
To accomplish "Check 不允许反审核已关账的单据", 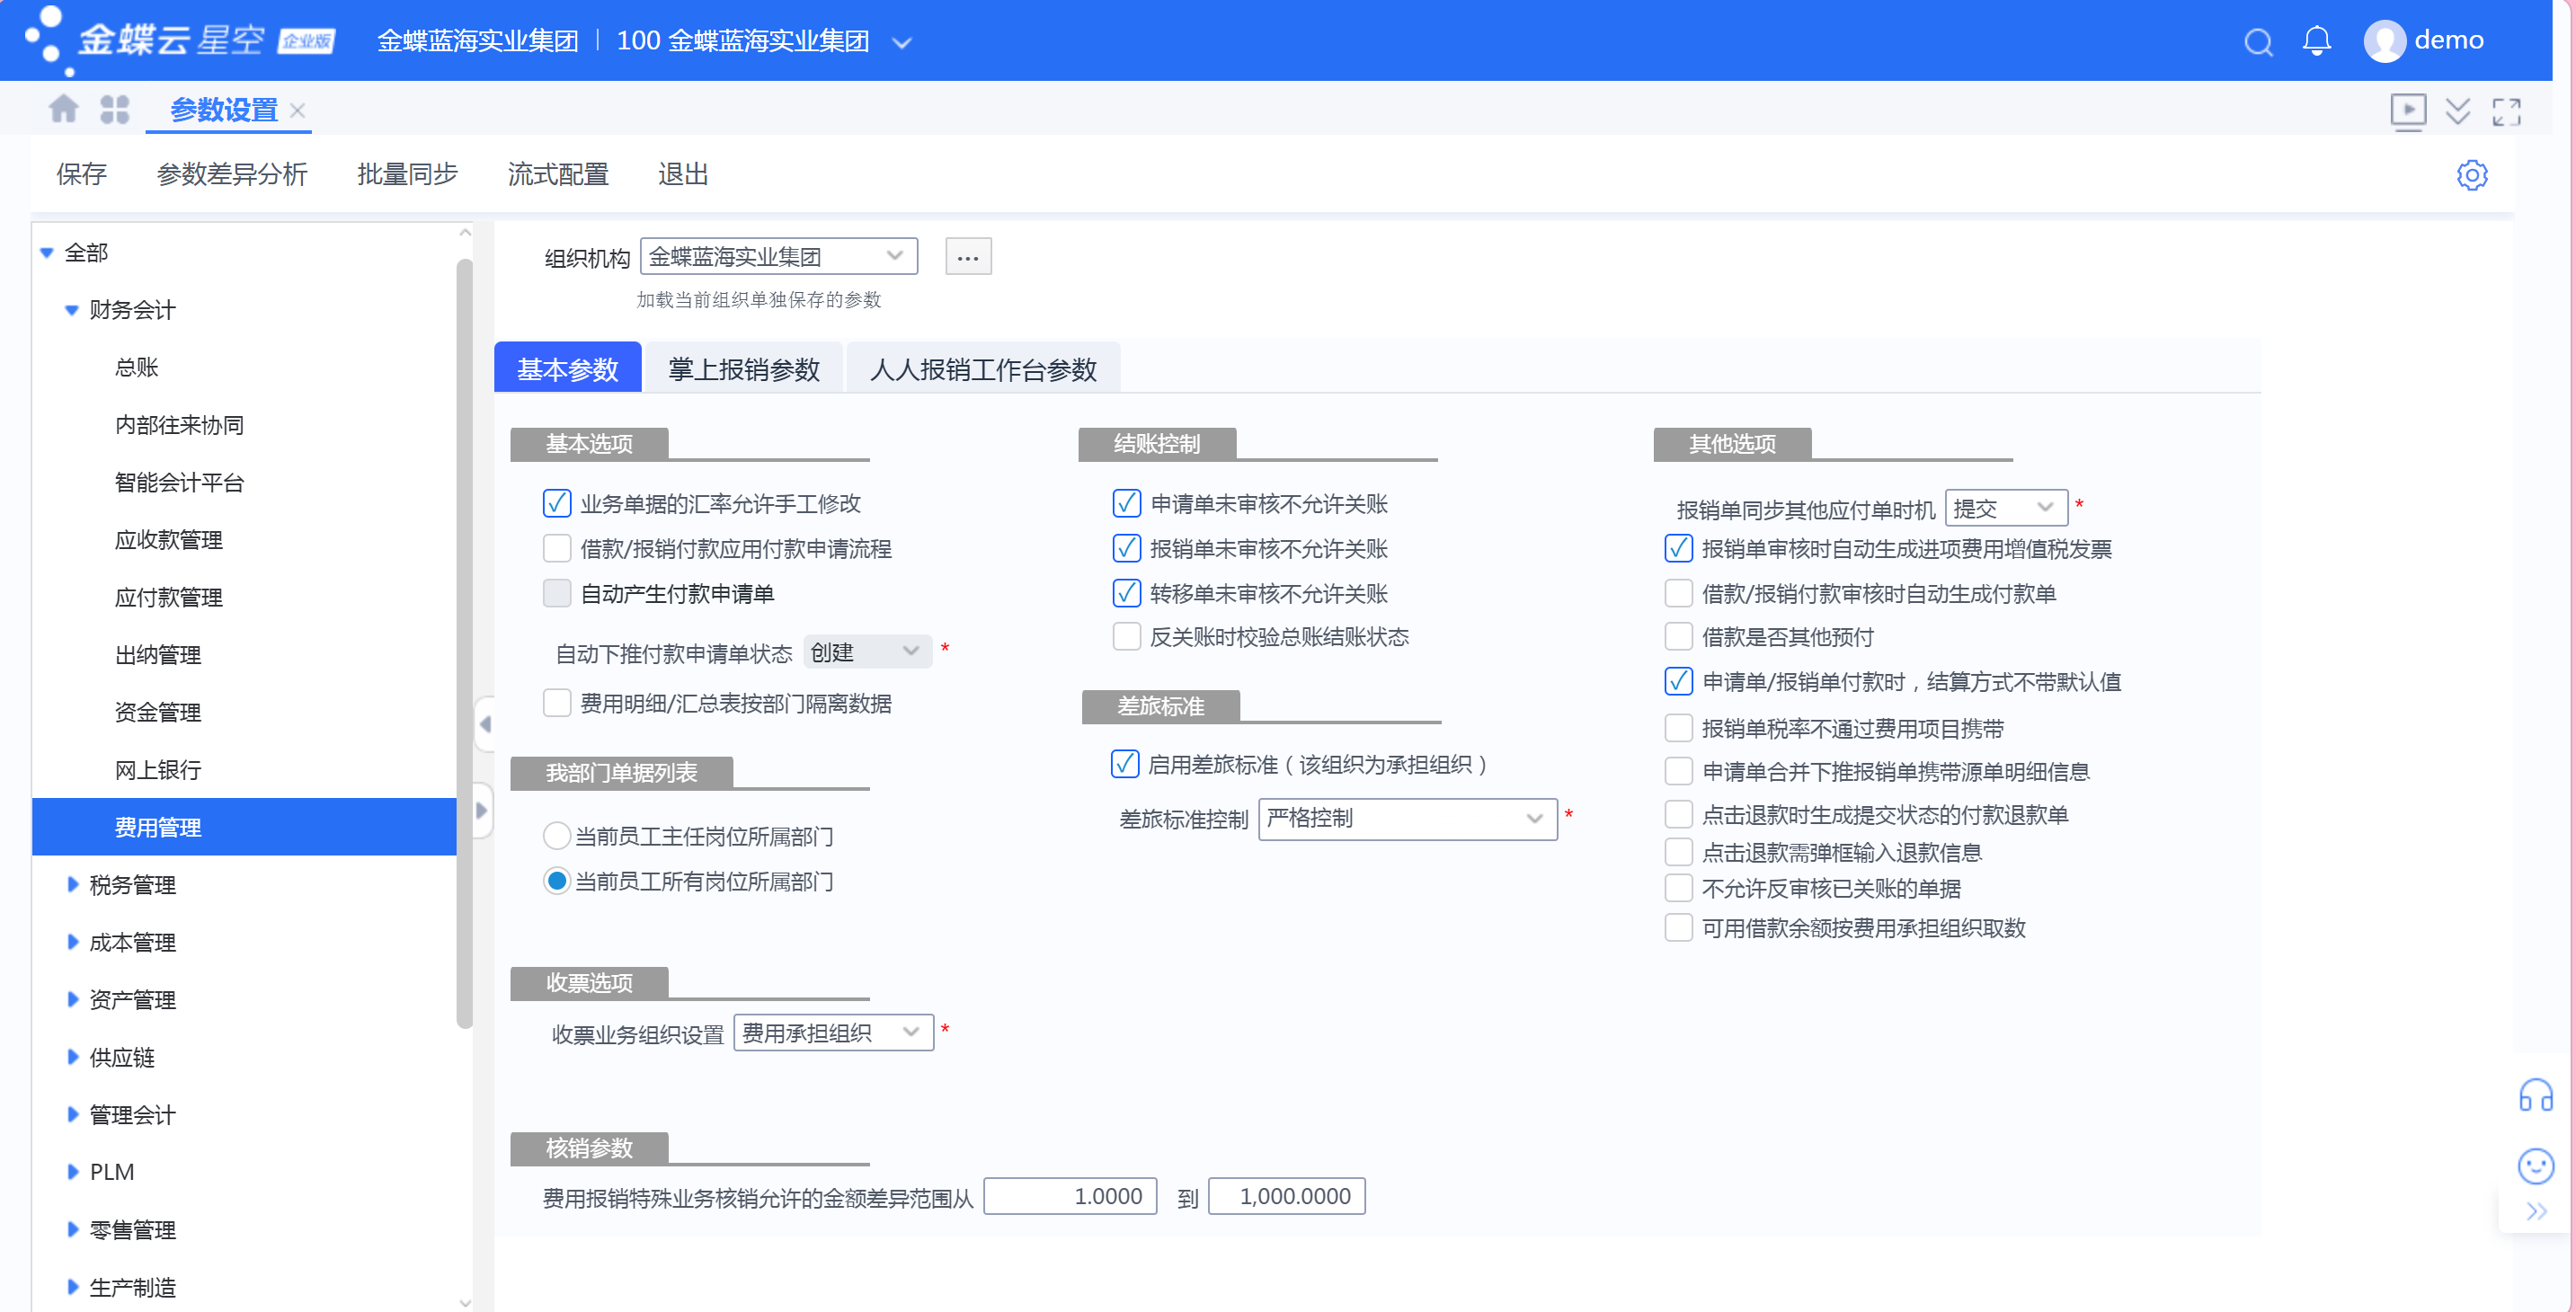I will point(1678,888).
